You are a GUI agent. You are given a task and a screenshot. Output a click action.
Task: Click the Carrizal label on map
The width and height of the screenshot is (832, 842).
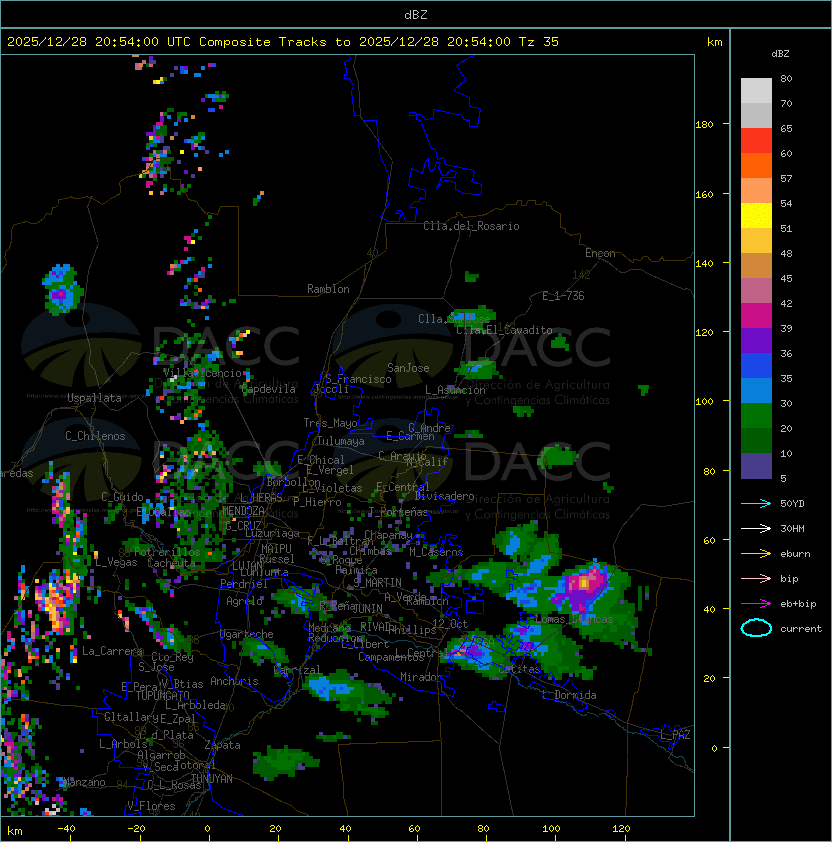point(297,670)
